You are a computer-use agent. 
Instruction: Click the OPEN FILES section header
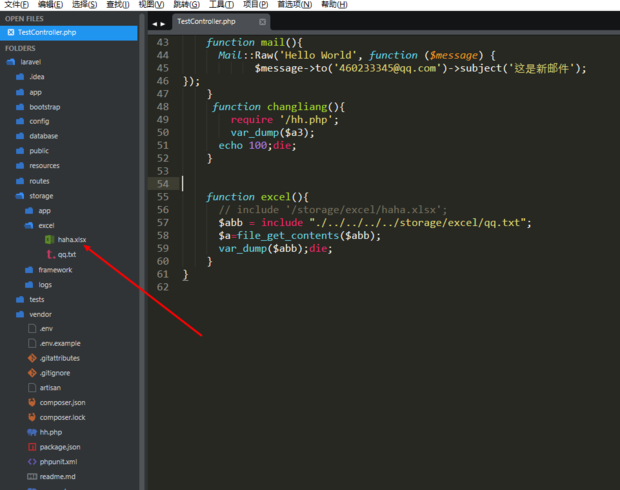click(24, 19)
